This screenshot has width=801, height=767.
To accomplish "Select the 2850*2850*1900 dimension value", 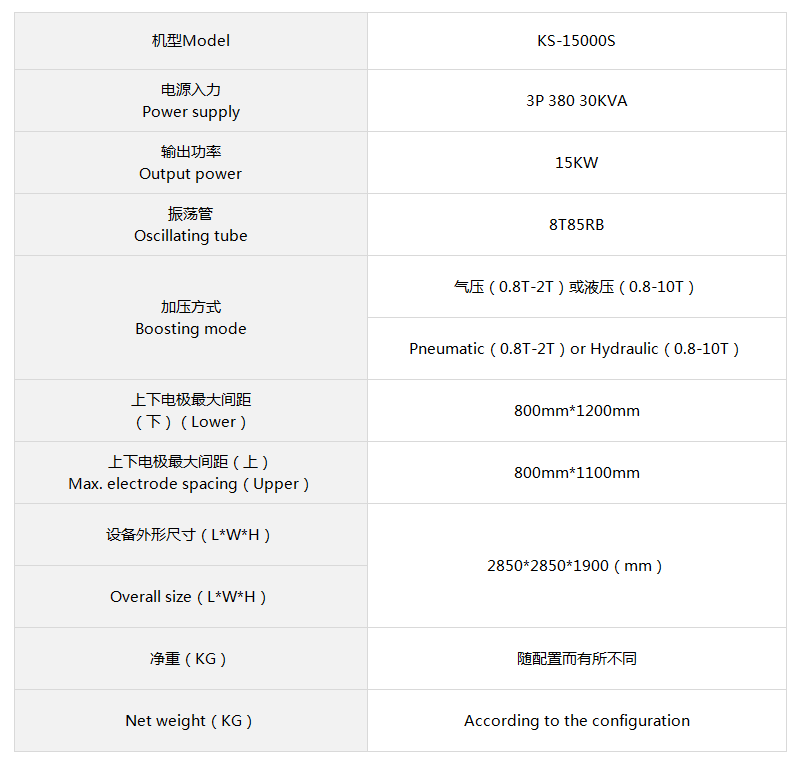I will tap(574, 566).
